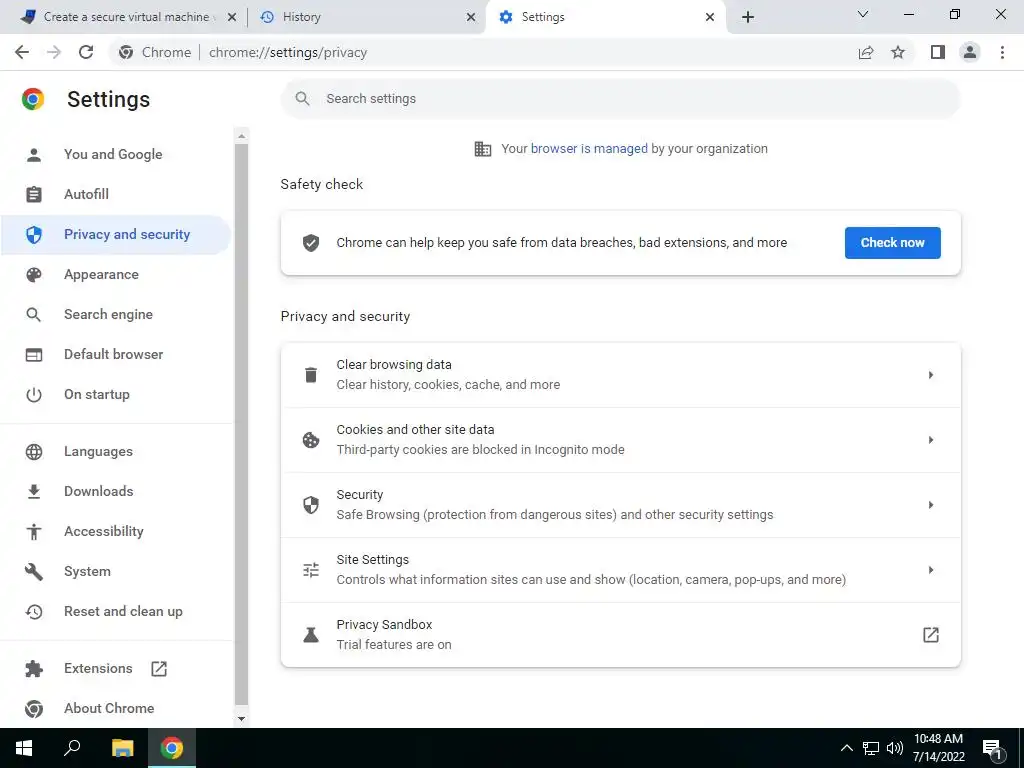Screen dimensions: 1024x768
Task: Open About Chrome
Action: click(x=115, y=709)
